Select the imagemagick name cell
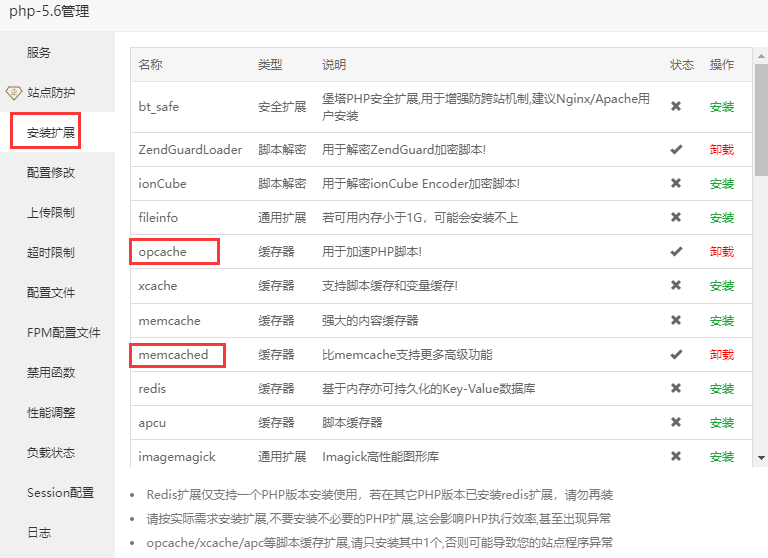 tap(177, 457)
